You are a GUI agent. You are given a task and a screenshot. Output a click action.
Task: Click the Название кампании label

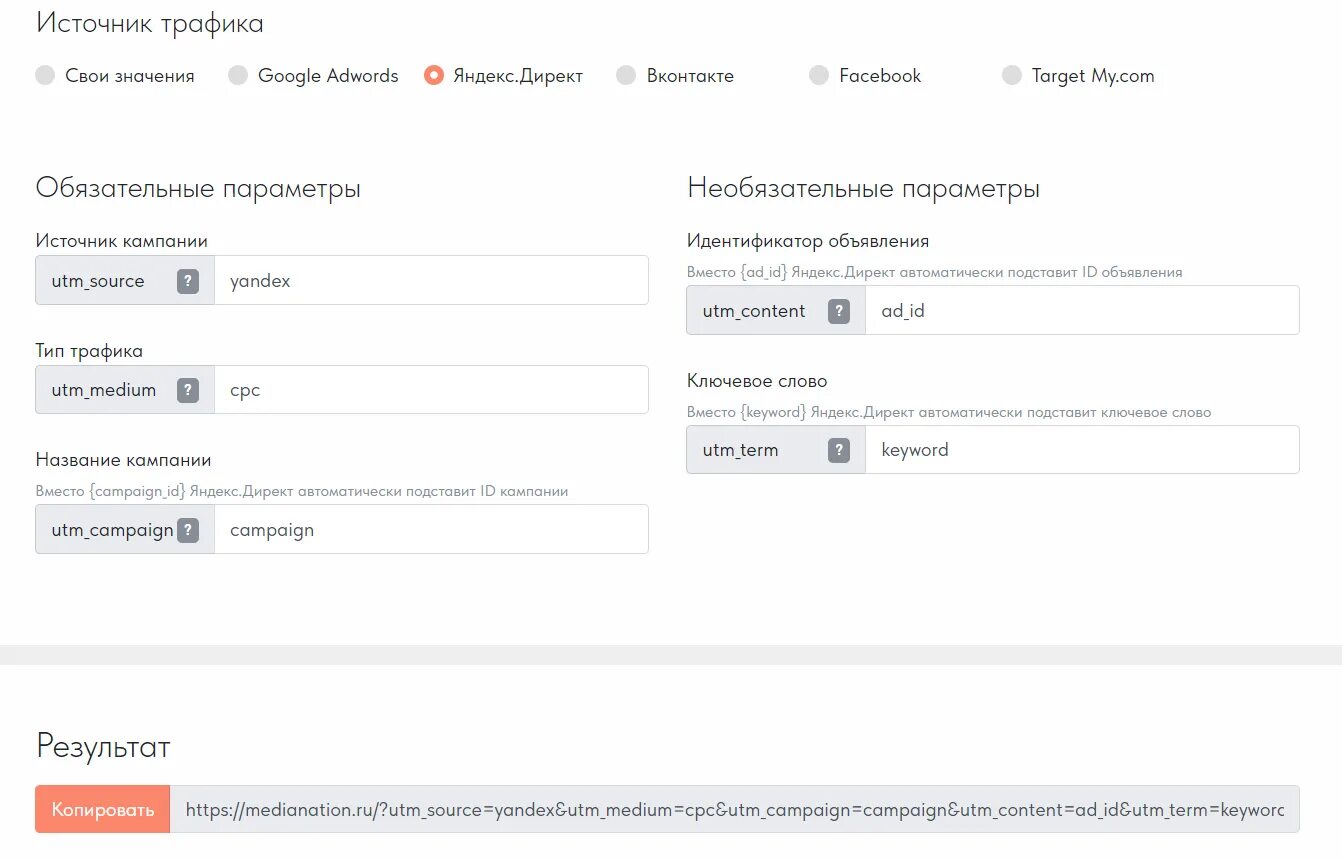(x=124, y=460)
